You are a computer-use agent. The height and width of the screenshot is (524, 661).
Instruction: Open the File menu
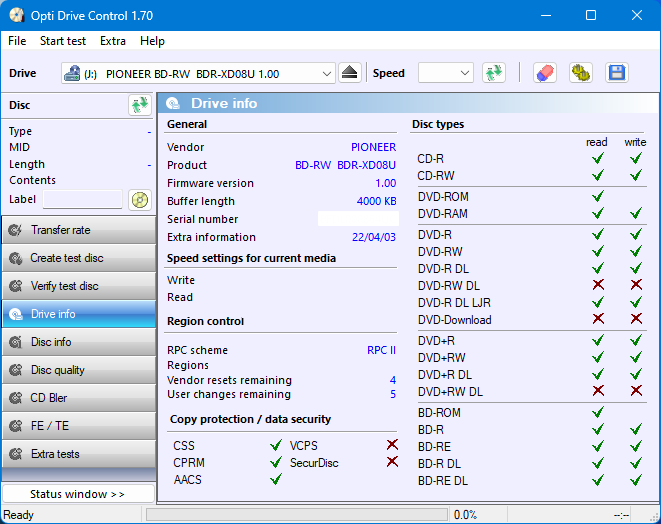[17, 41]
